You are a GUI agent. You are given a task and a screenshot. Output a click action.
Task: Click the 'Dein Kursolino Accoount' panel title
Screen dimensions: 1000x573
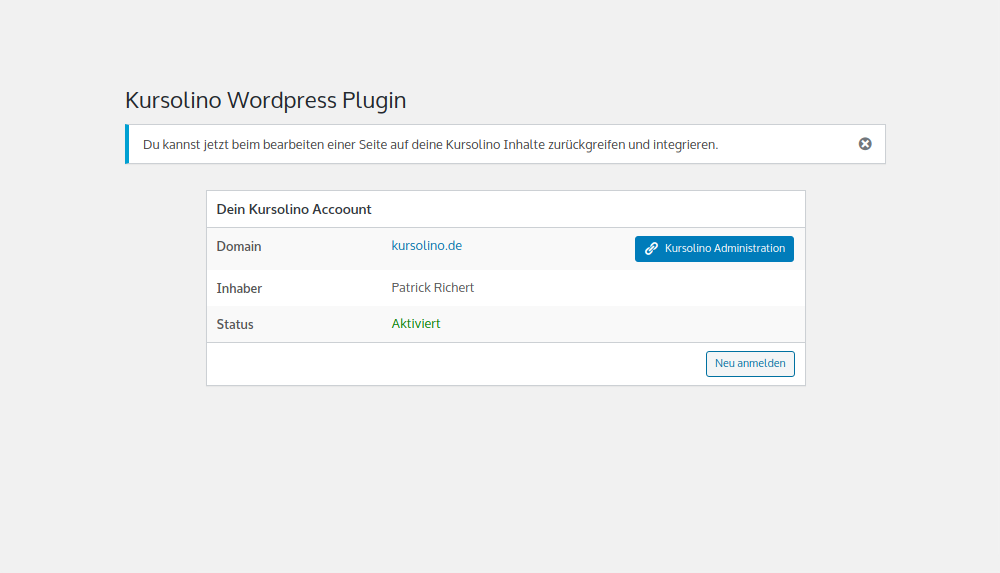[x=294, y=209]
